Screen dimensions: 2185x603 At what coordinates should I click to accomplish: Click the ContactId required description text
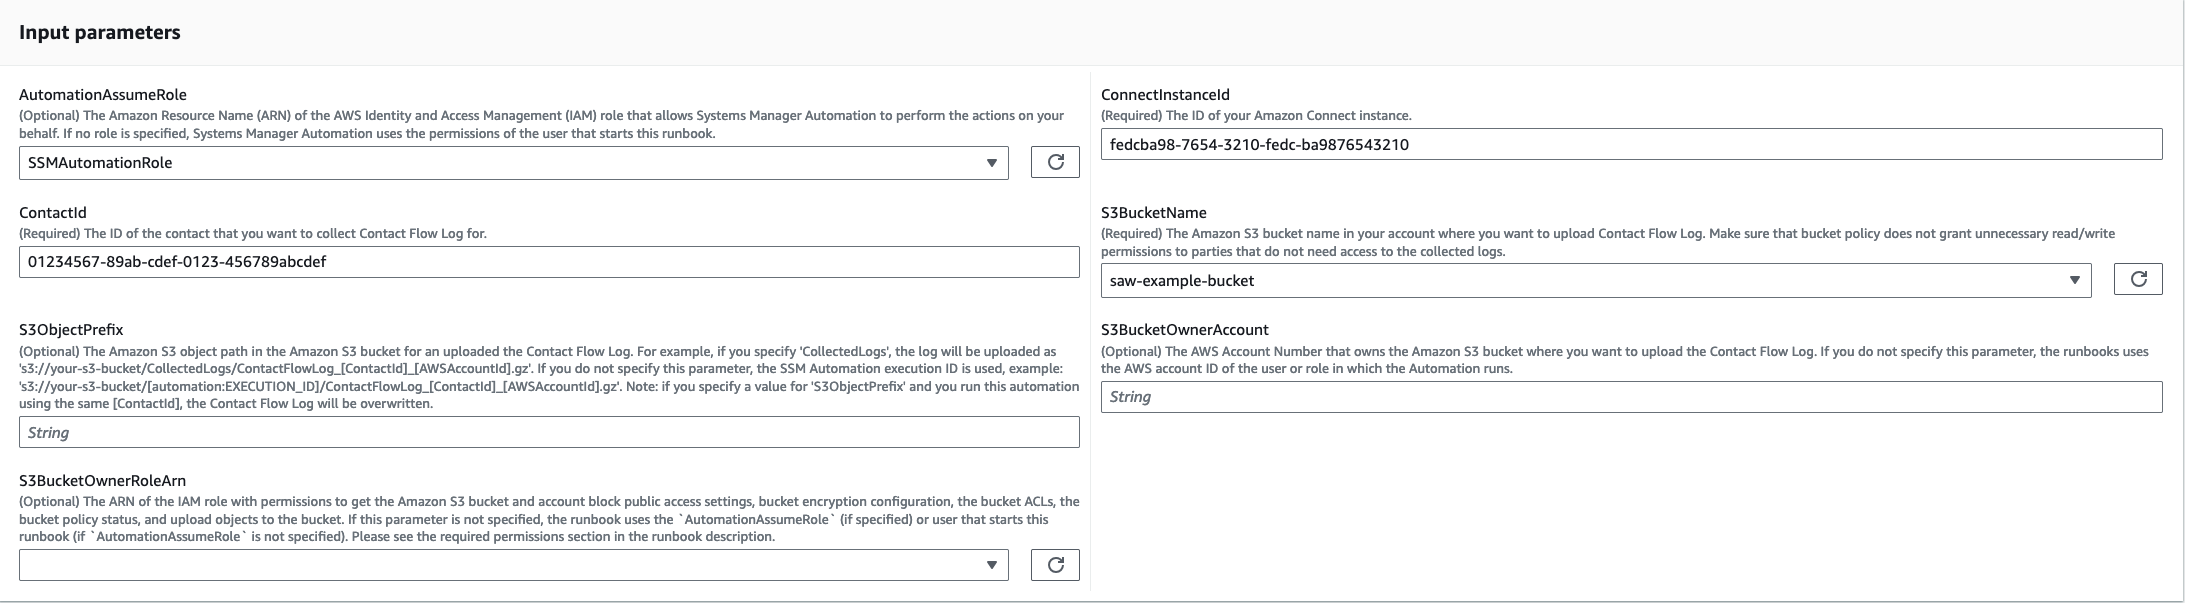click(253, 233)
